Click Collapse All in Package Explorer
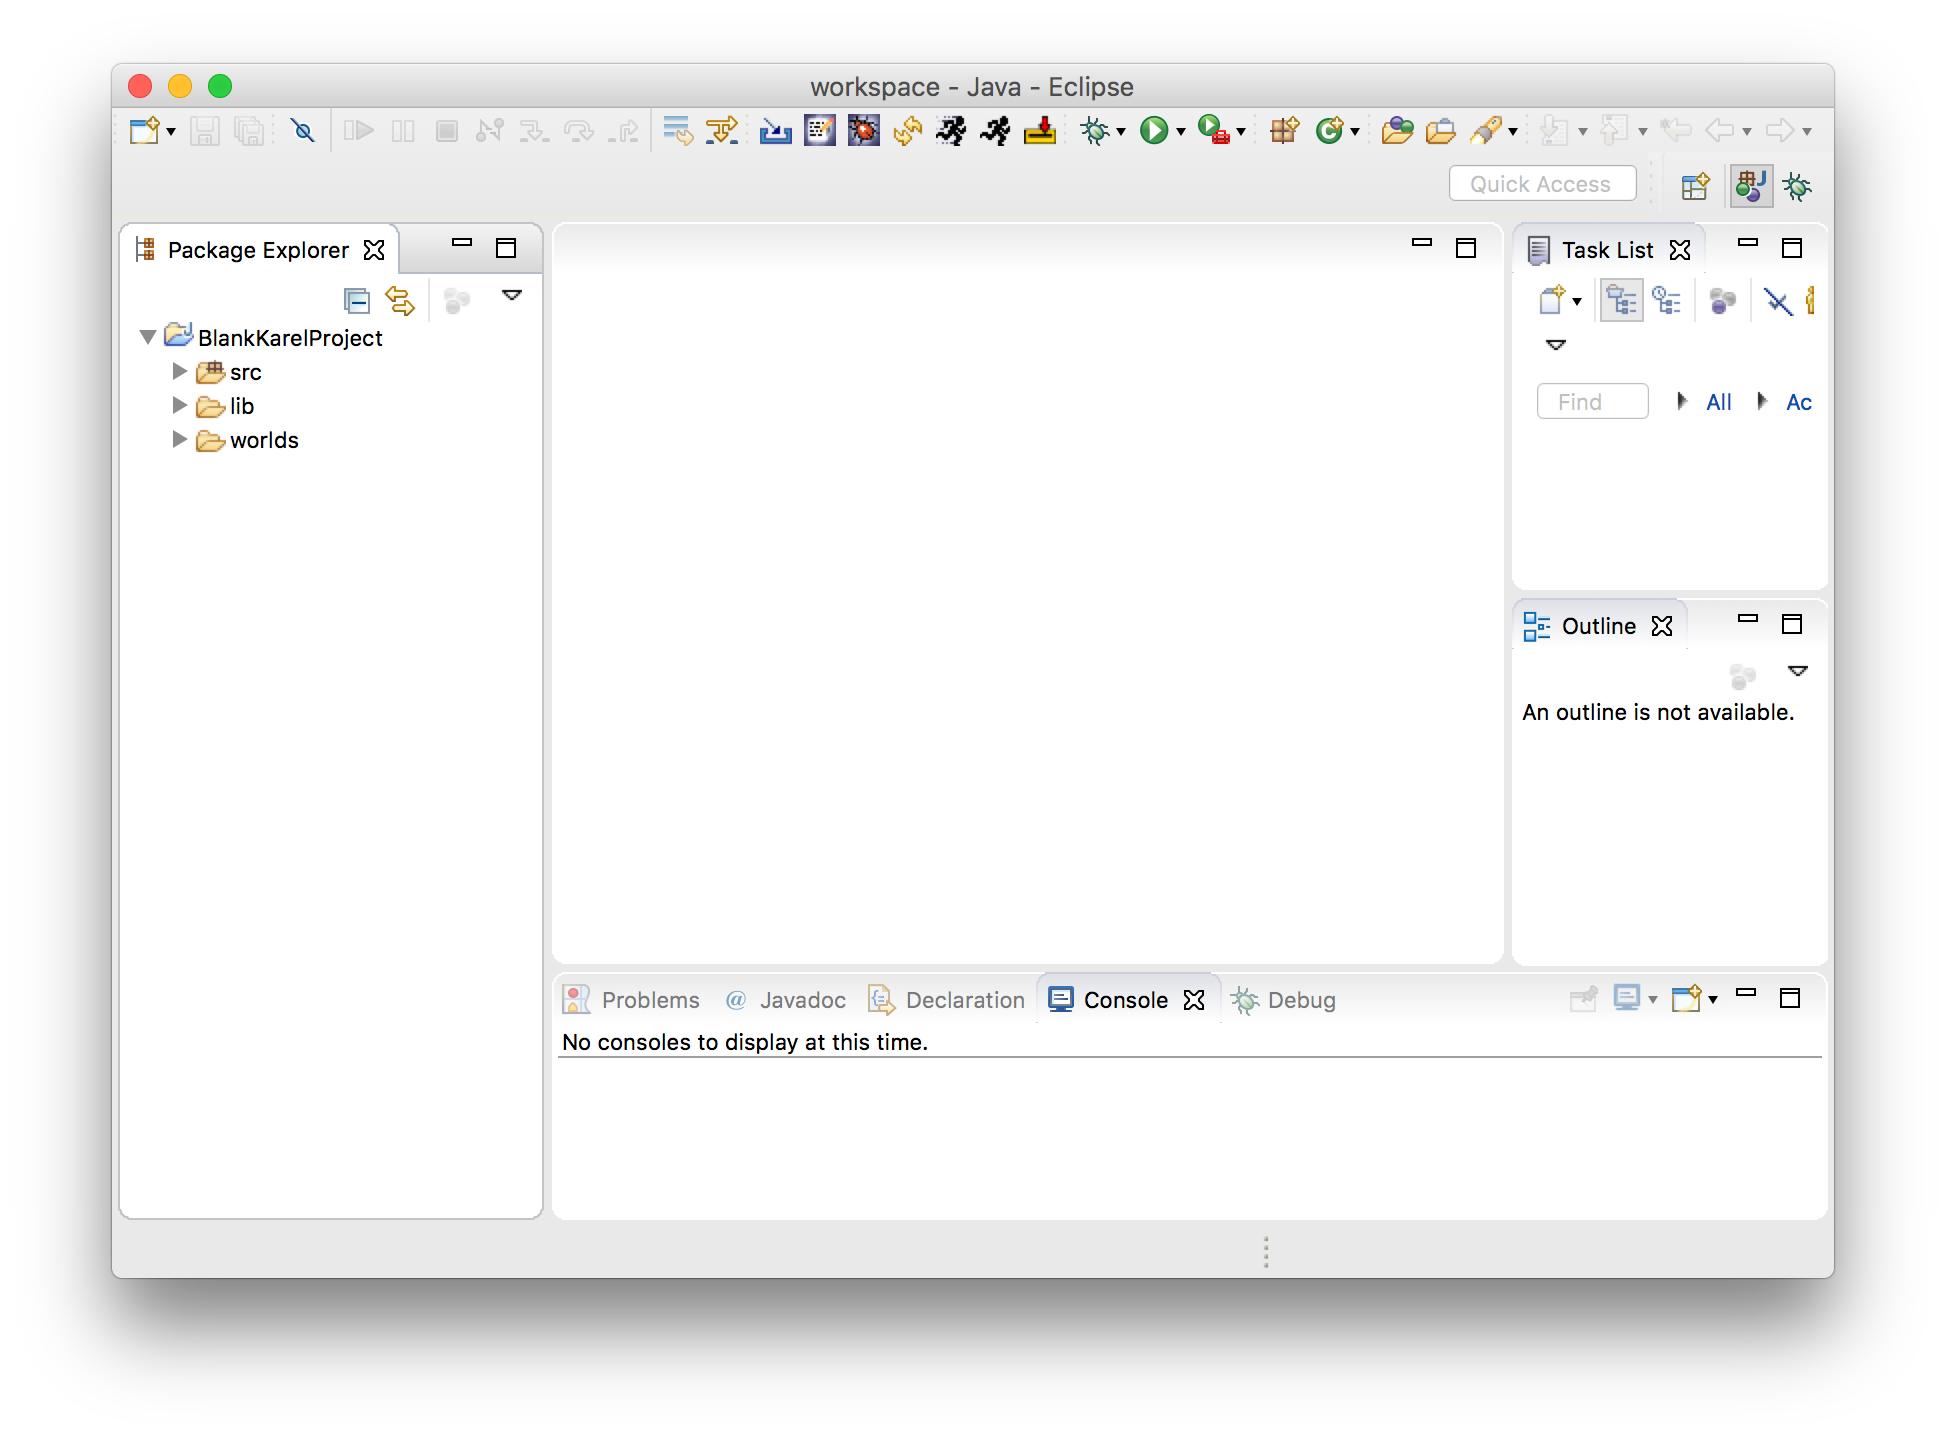Screen dimensions: 1946x1438 coord(356,300)
